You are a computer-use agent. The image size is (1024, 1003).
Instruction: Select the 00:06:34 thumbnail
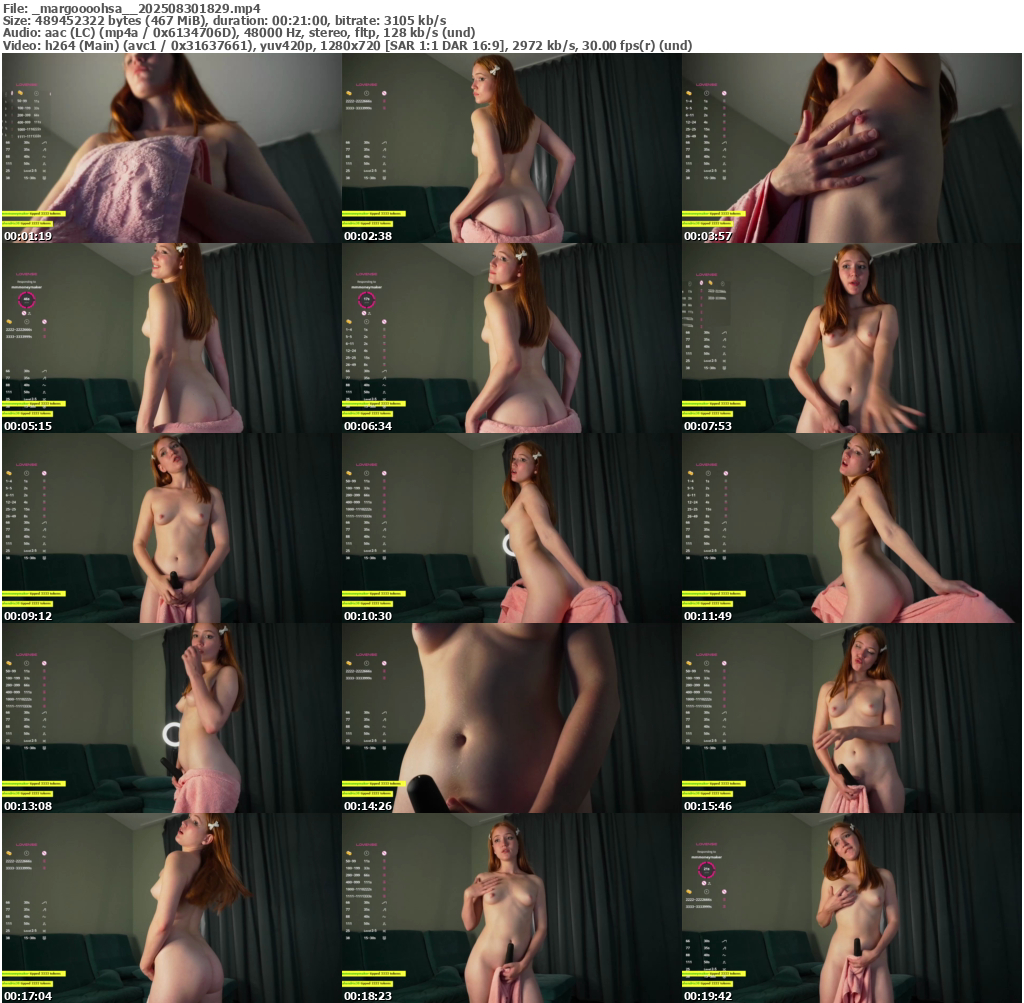click(511, 338)
